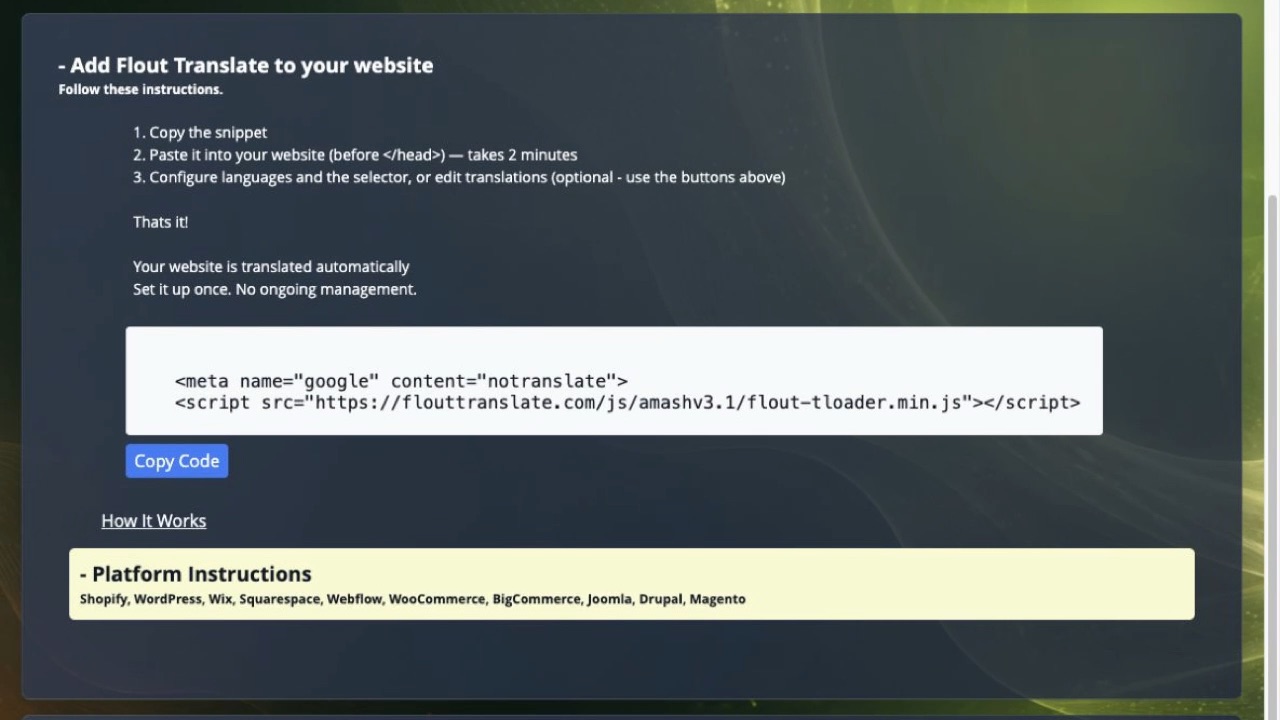
Task: Click the 'Follow these instructions.' text
Action: pos(140,89)
